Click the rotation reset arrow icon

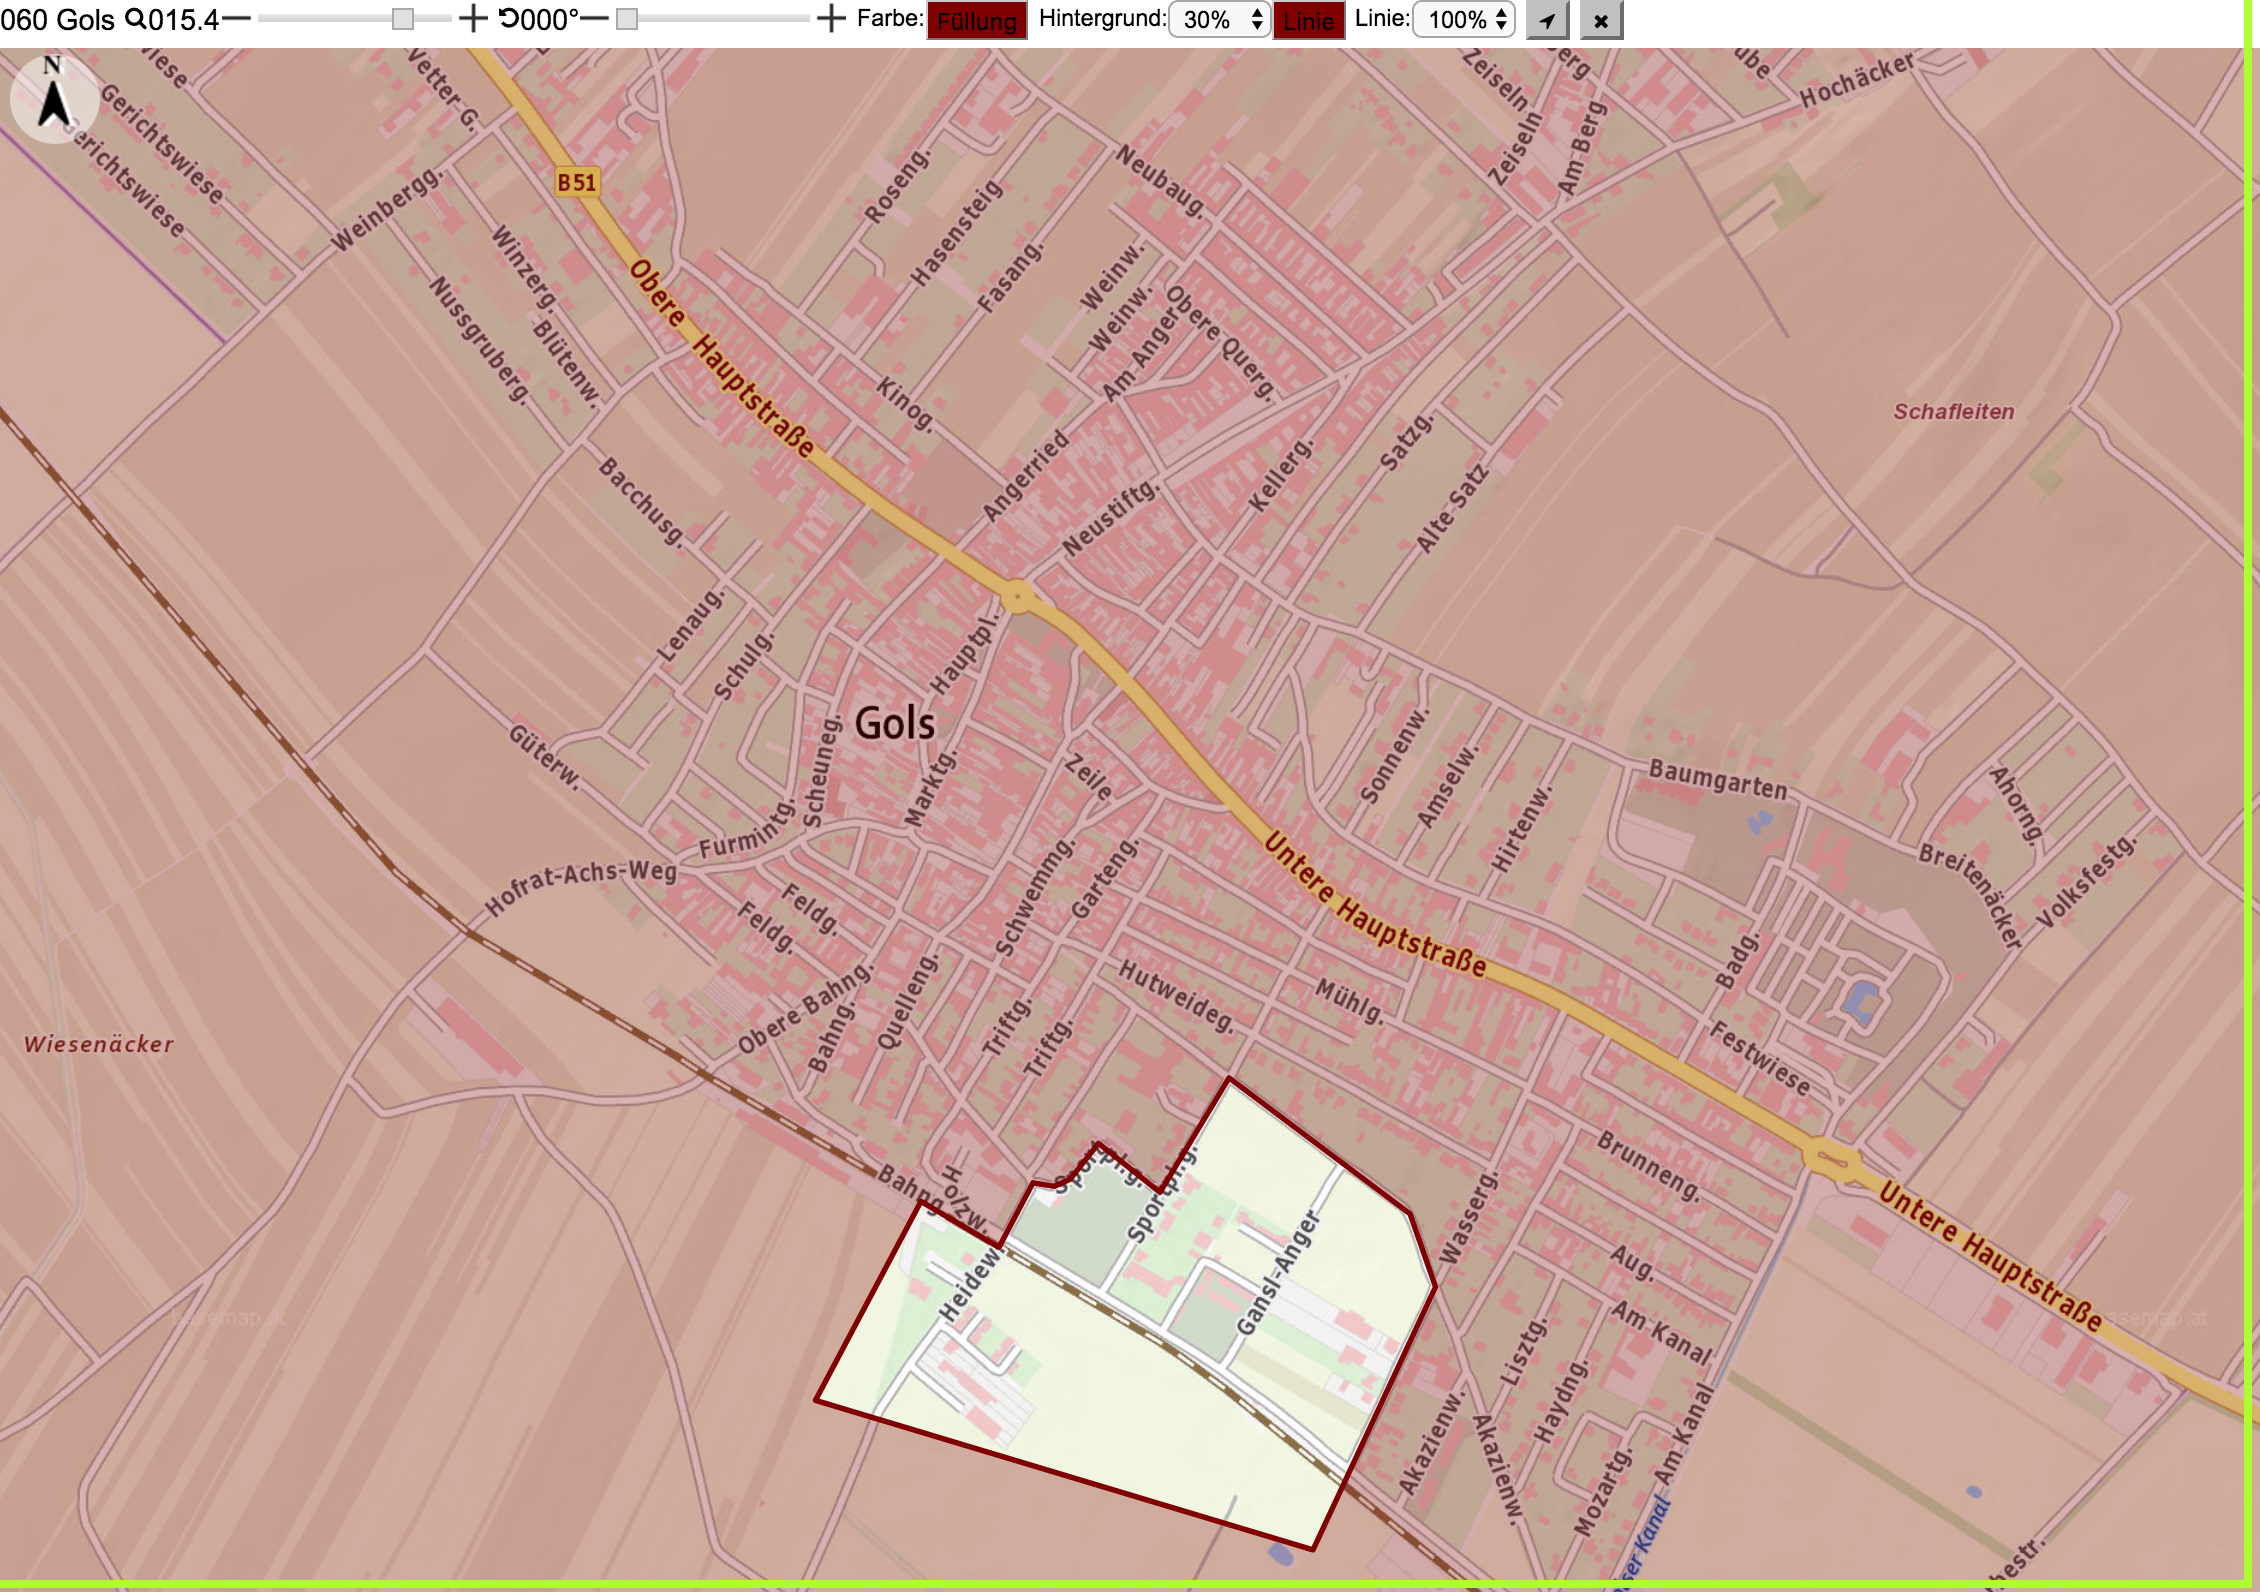(x=508, y=19)
